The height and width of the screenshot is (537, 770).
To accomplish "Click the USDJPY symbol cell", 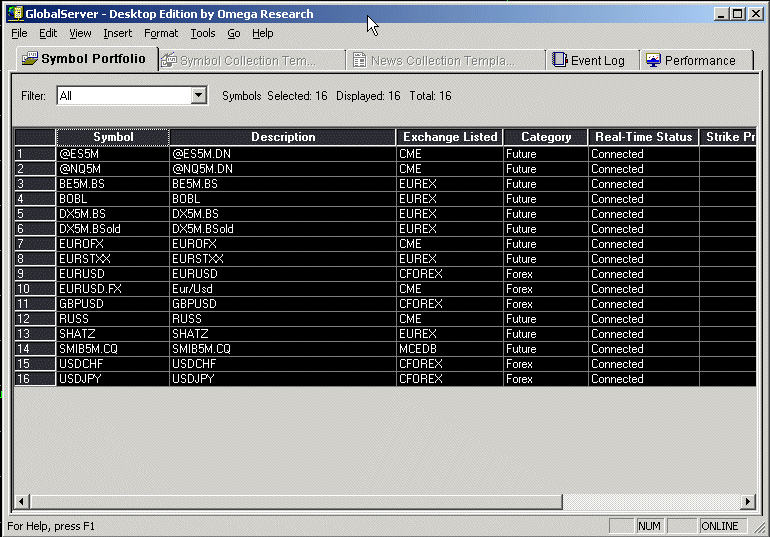I will point(113,378).
